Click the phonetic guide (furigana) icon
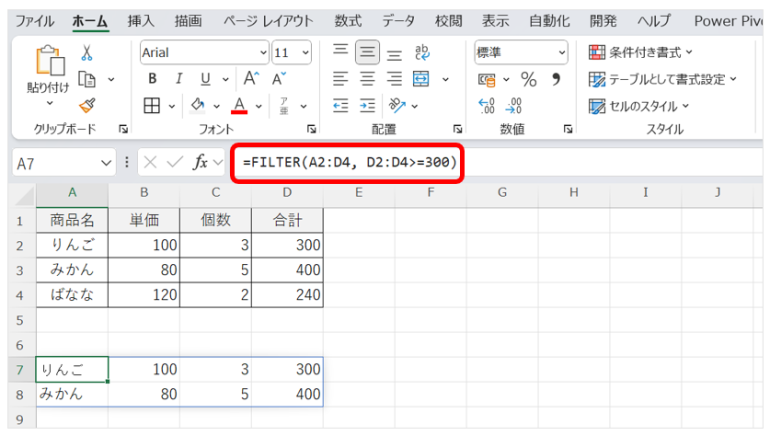Screen dimensions: 770x436 click(x=284, y=106)
